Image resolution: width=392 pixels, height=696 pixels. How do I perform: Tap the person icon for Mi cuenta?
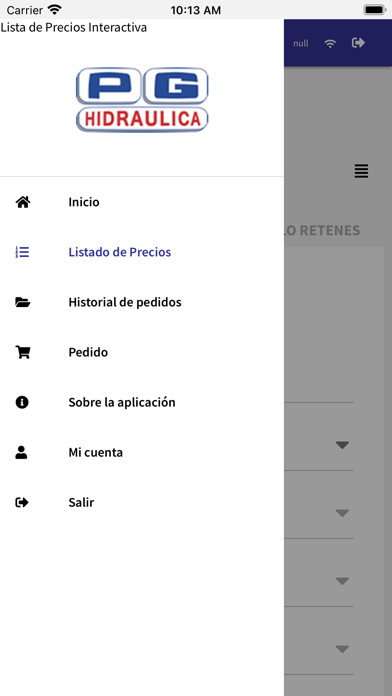coord(21,452)
